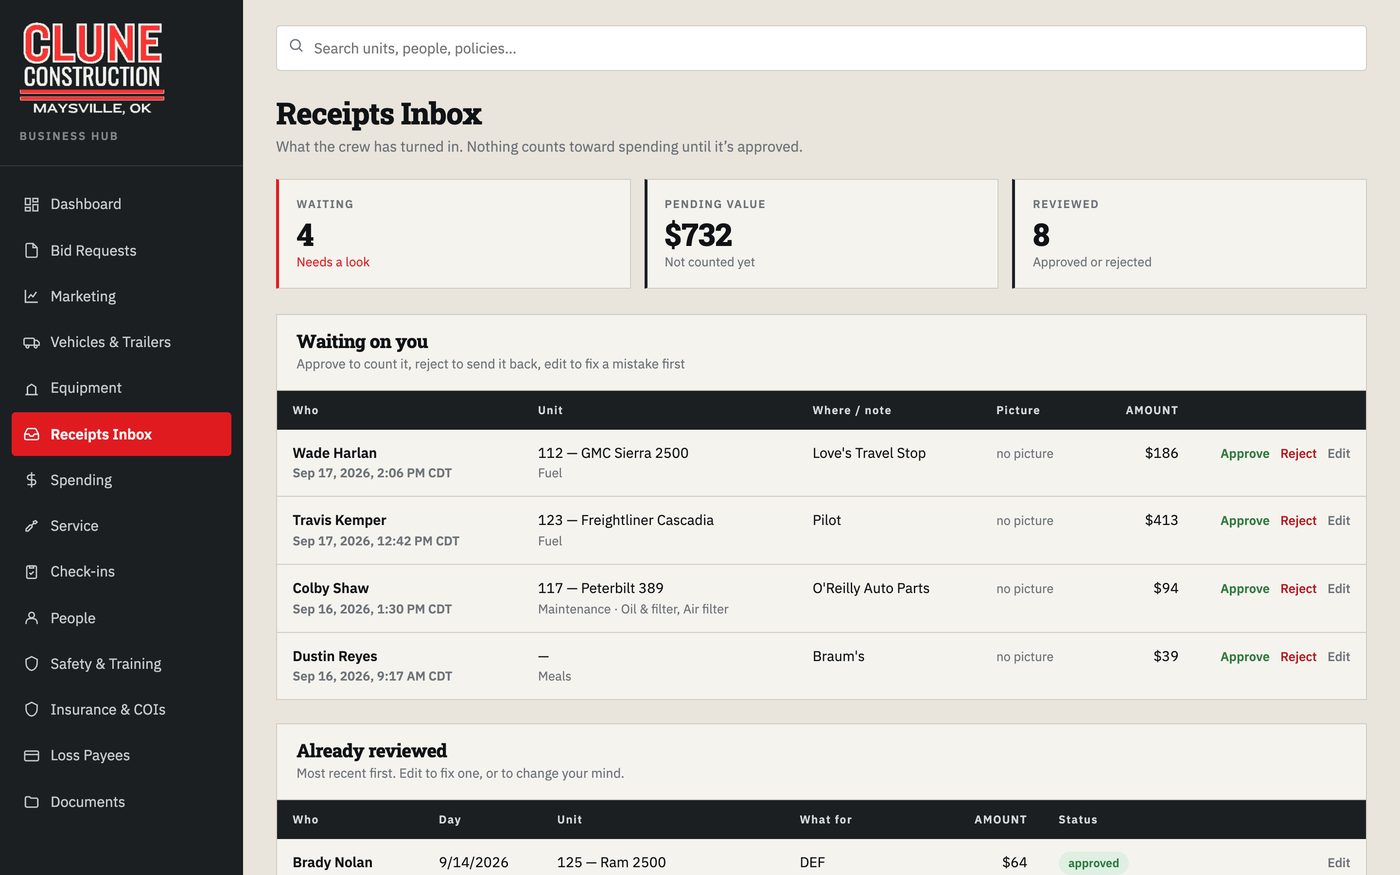Screen dimensions: 1400x875
Task: Edit Brady Nolan's reviewed receipt
Action: coord(1338,863)
